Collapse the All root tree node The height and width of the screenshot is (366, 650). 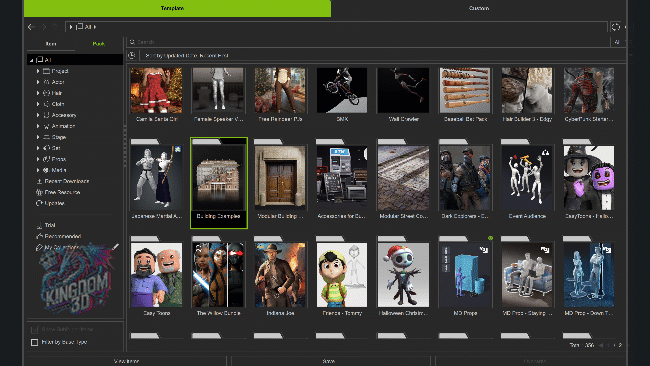tap(32, 60)
